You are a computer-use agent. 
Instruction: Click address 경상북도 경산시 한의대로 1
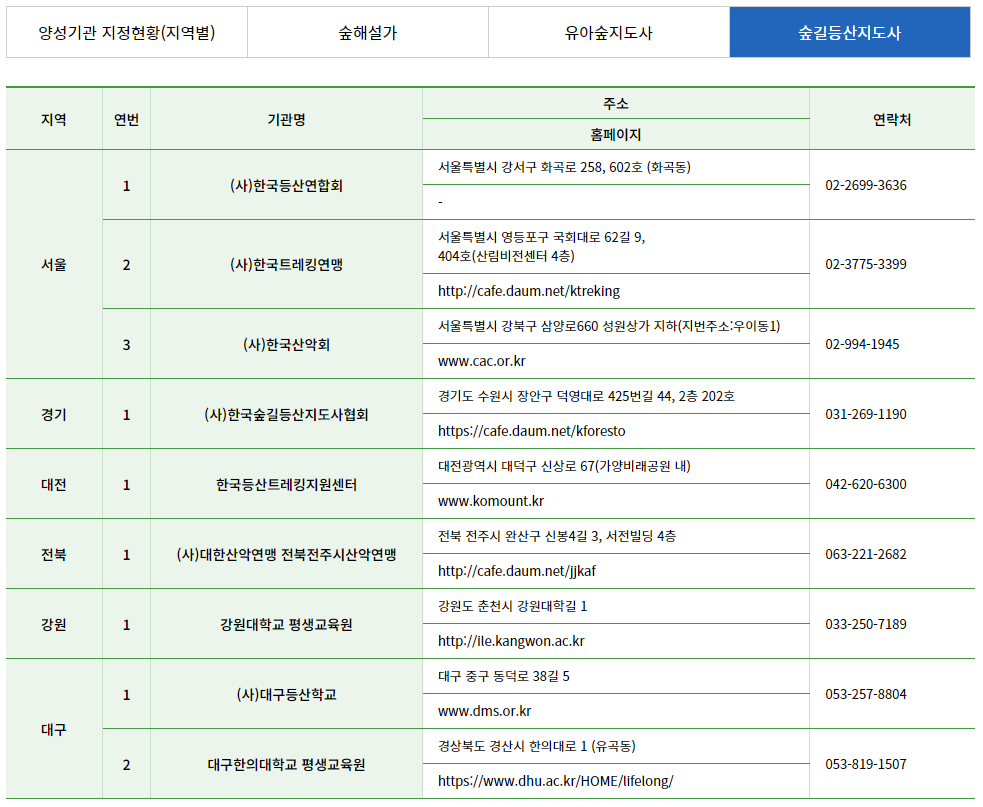tap(537, 747)
